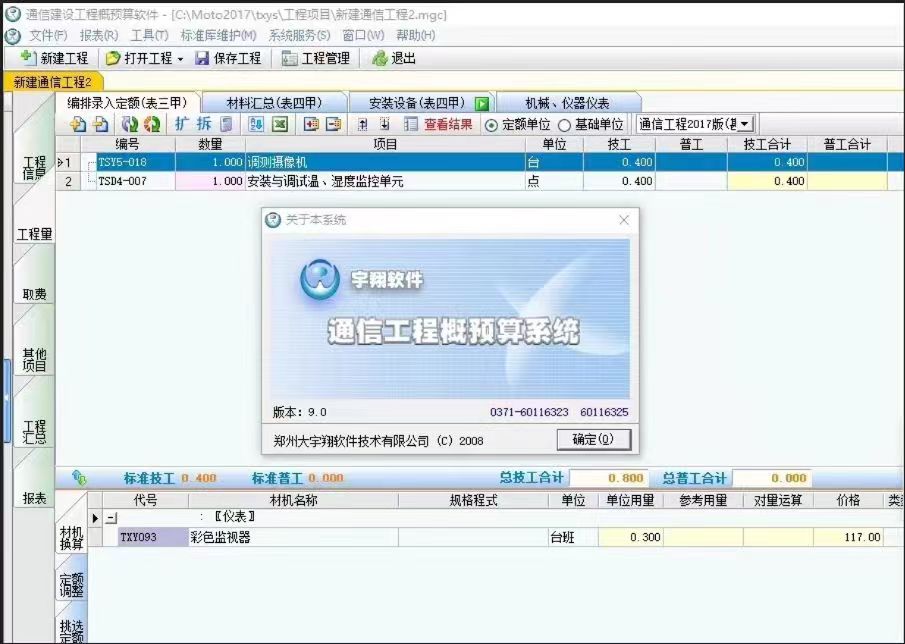
Task: Click the 退出 exit icon
Action: click(x=379, y=58)
